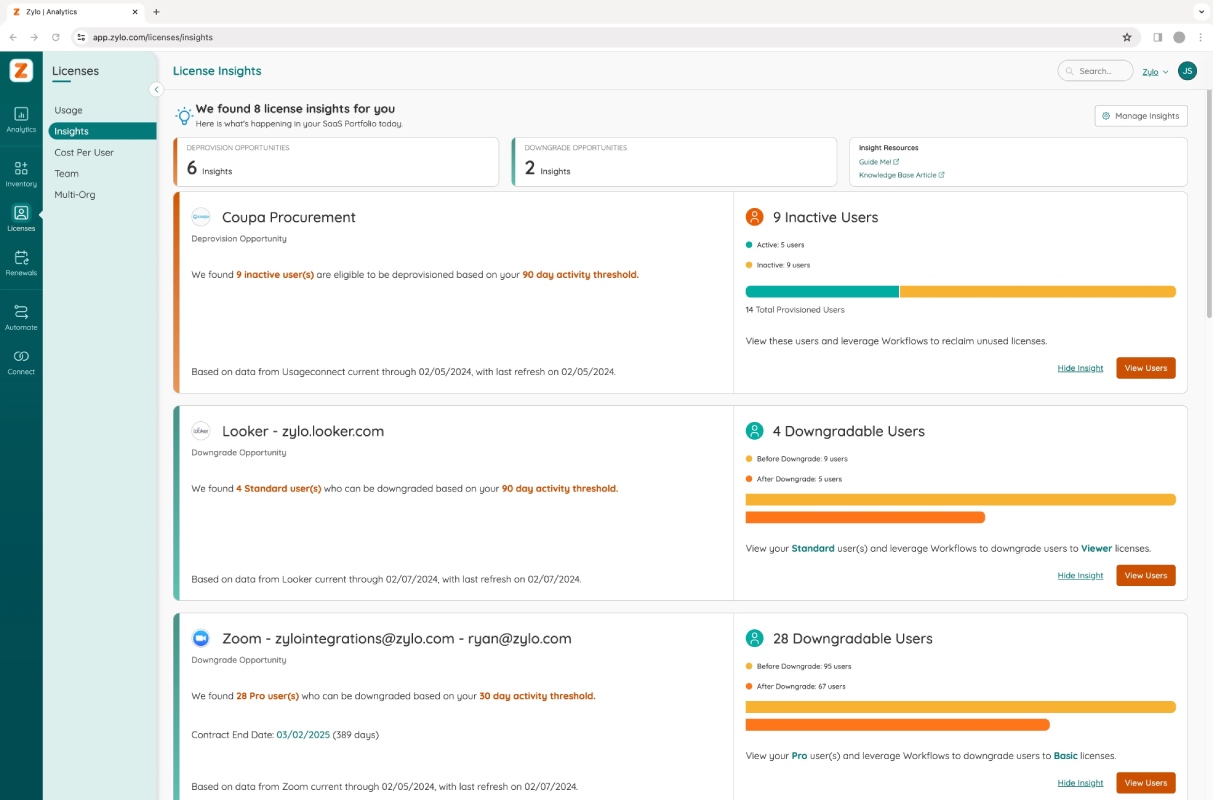Open the Analytics sidebar icon
The image size is (1213, 800).
(21, 119)
